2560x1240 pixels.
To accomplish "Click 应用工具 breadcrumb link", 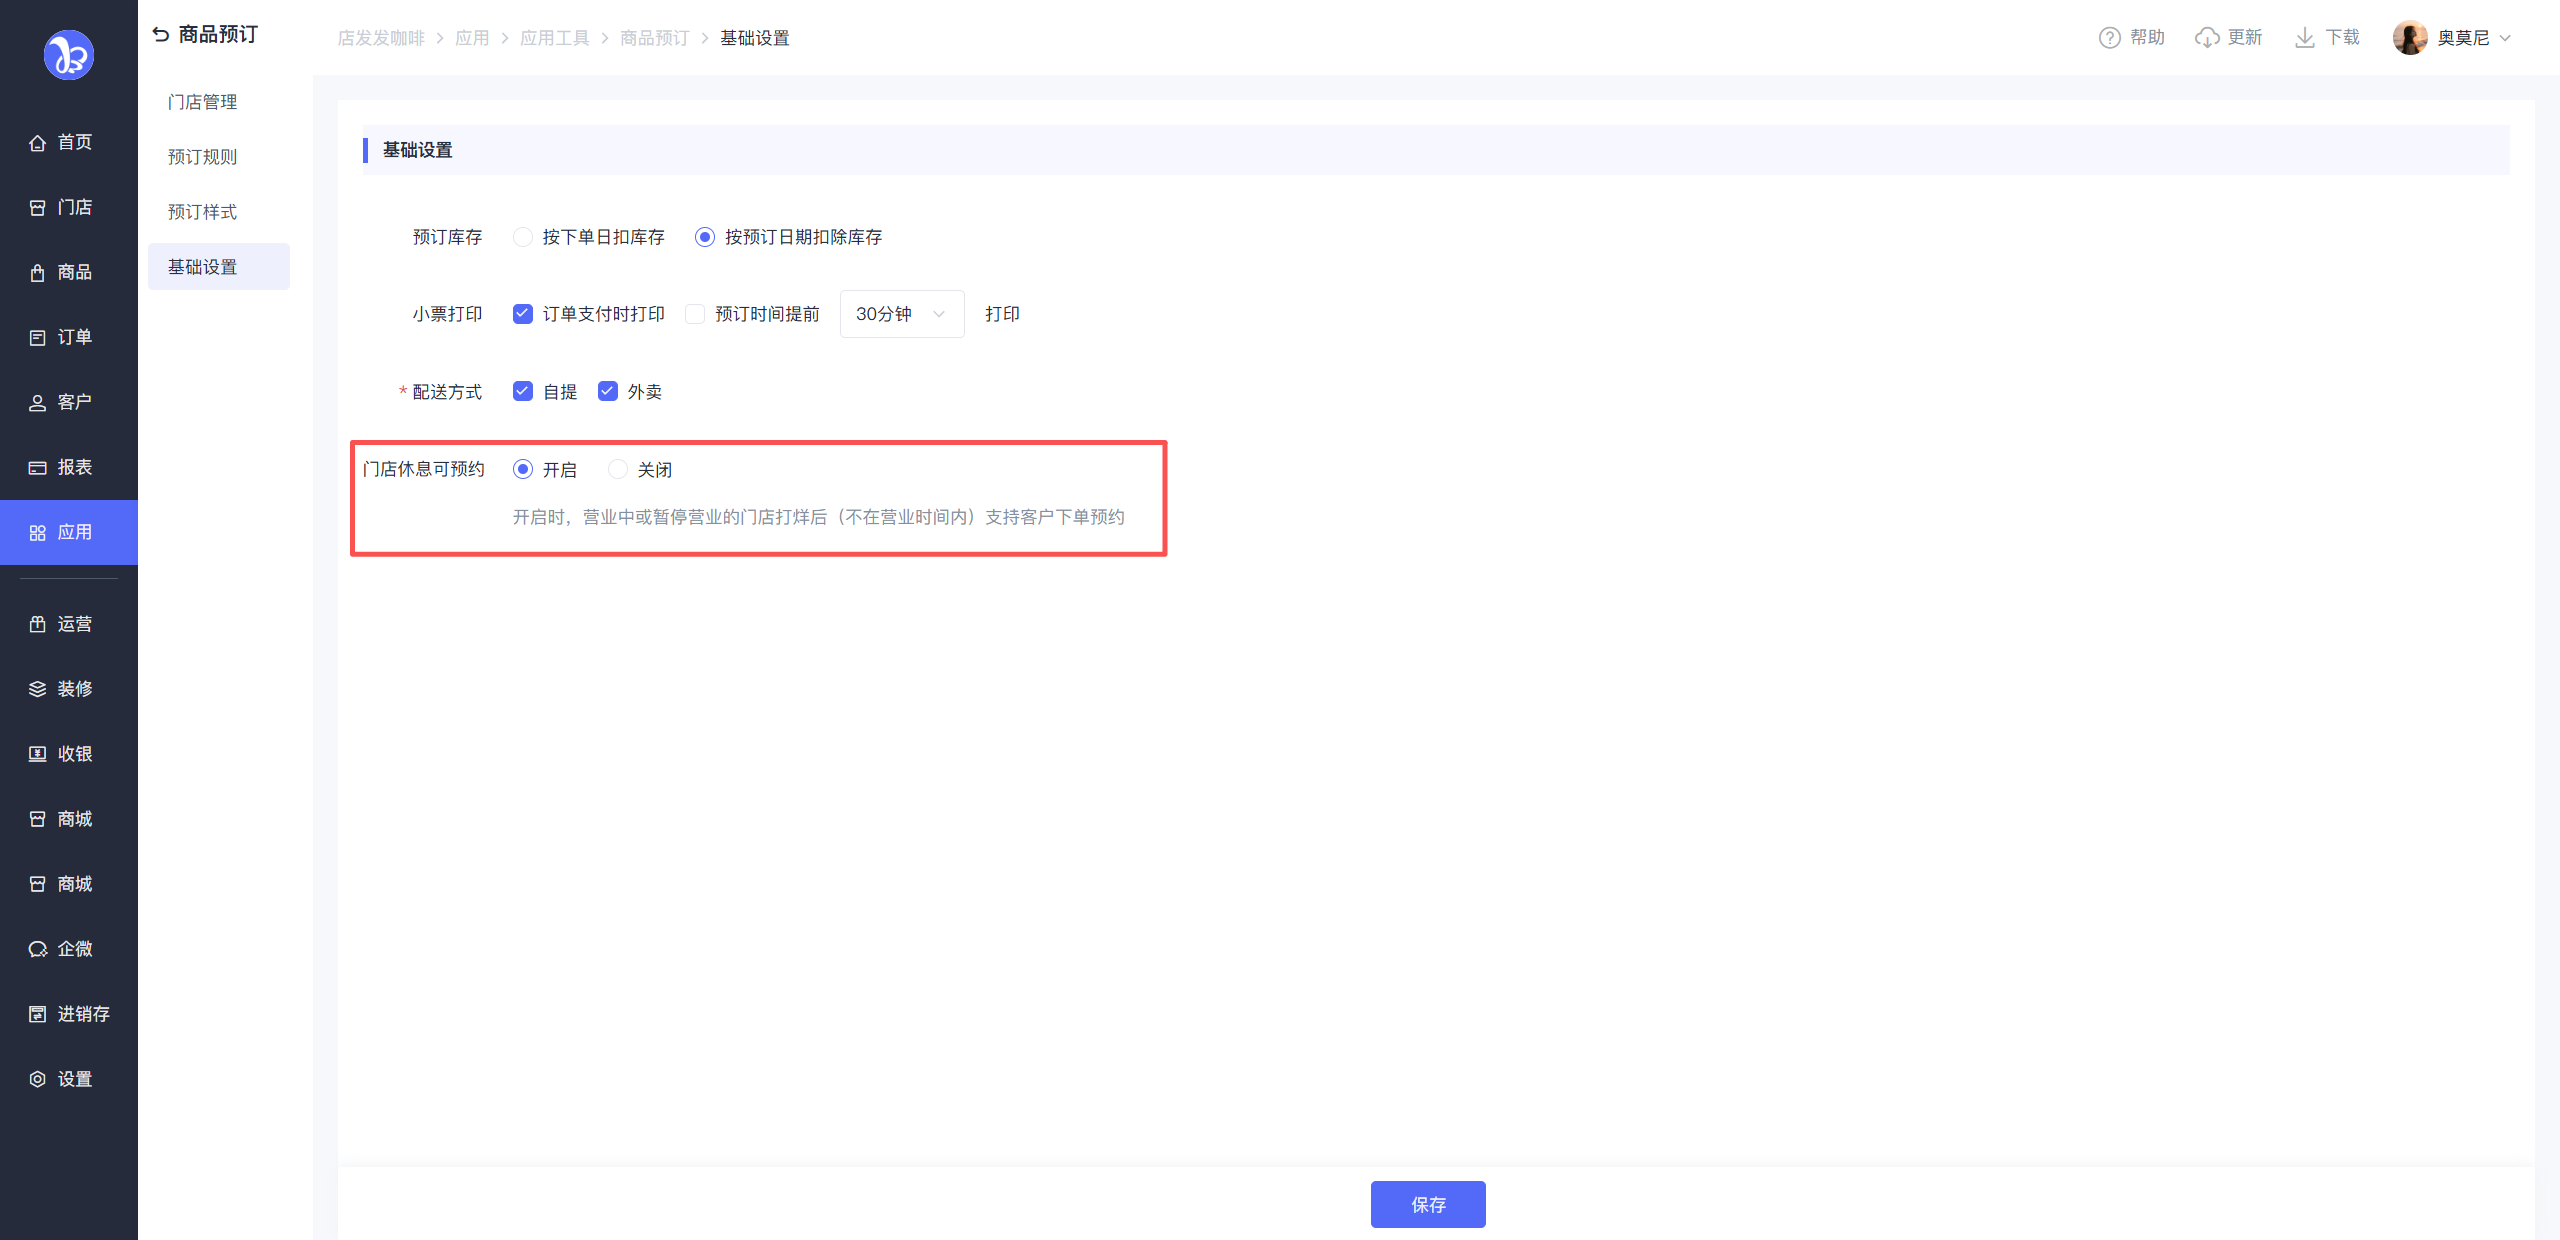I will click(x=554, y=38).
